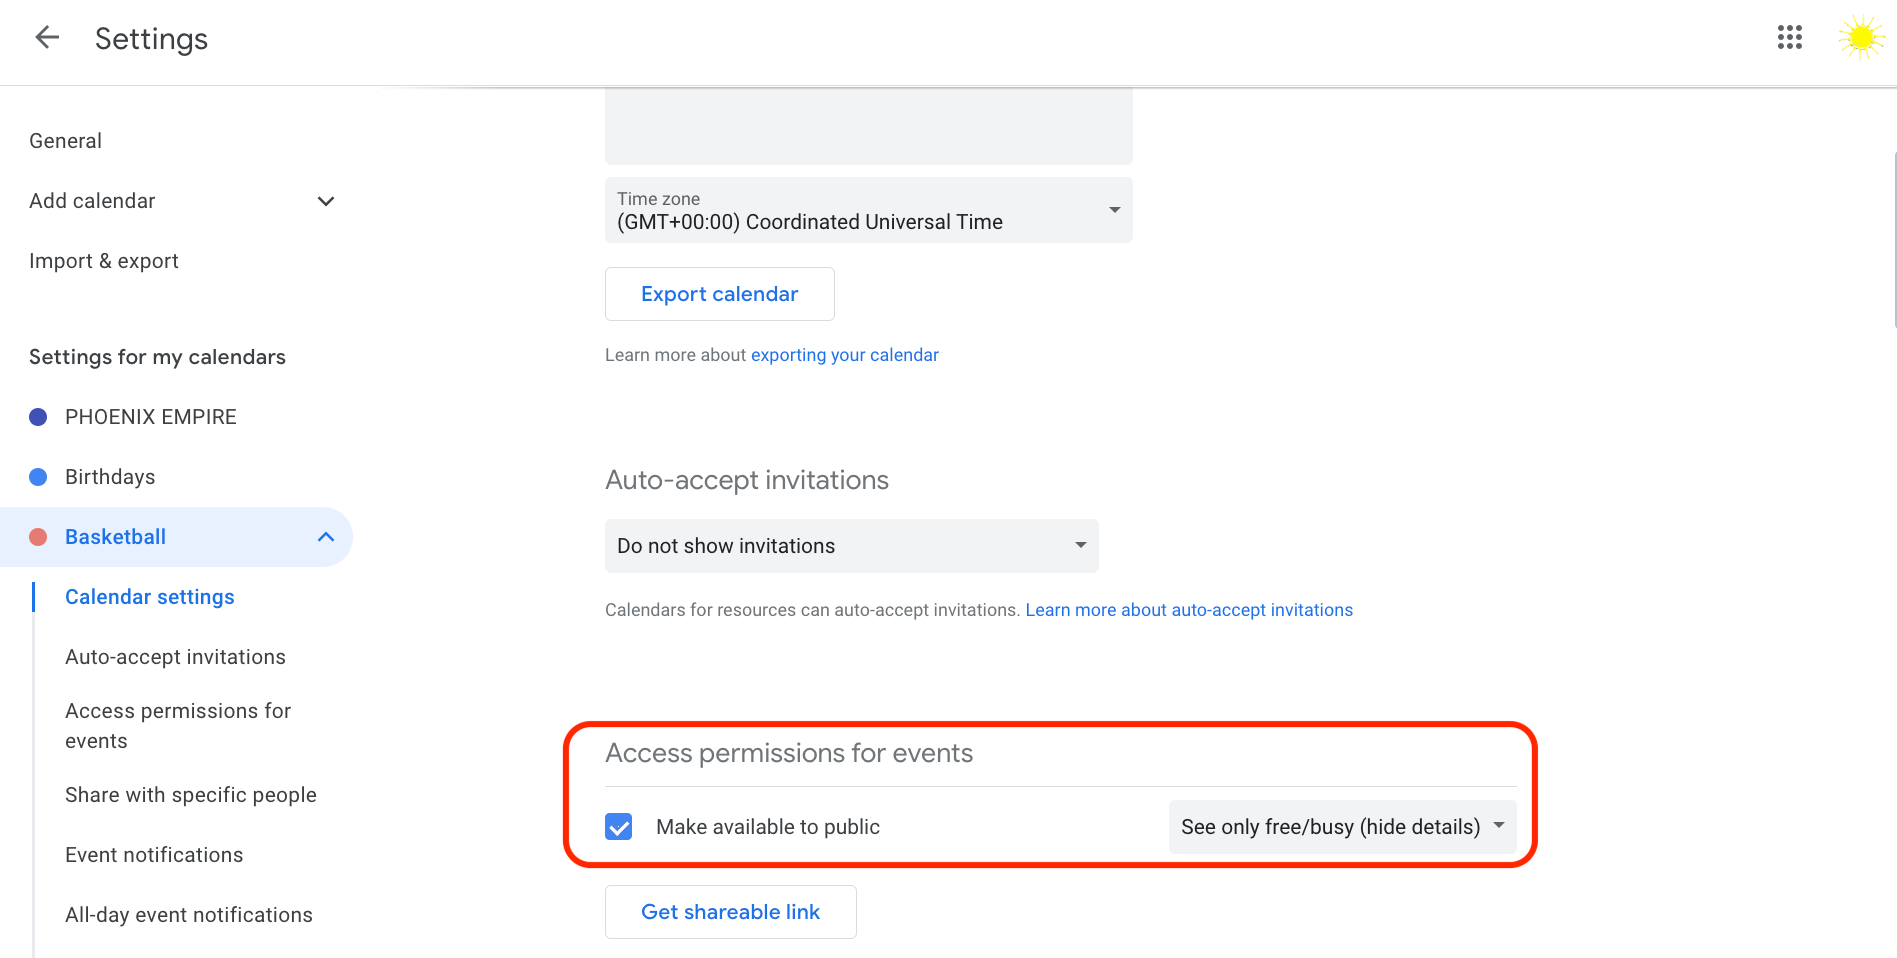Select Share with specific people
Viewport: 1897px width, 958px height.
tap(191, 795)
